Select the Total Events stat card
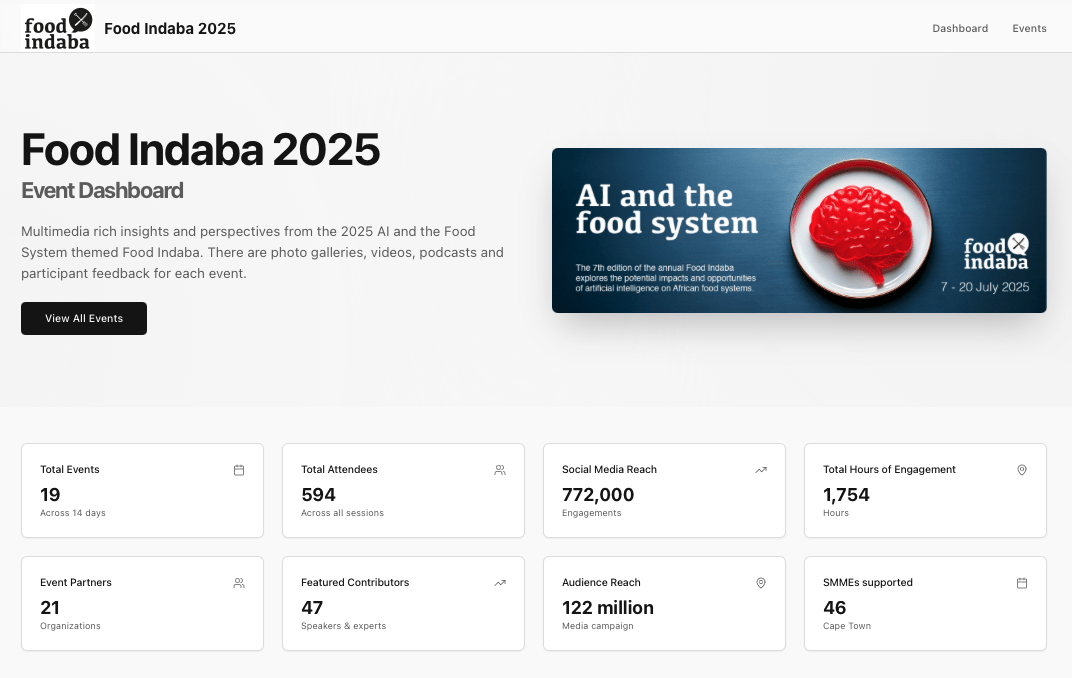 [x=142, y=491]
